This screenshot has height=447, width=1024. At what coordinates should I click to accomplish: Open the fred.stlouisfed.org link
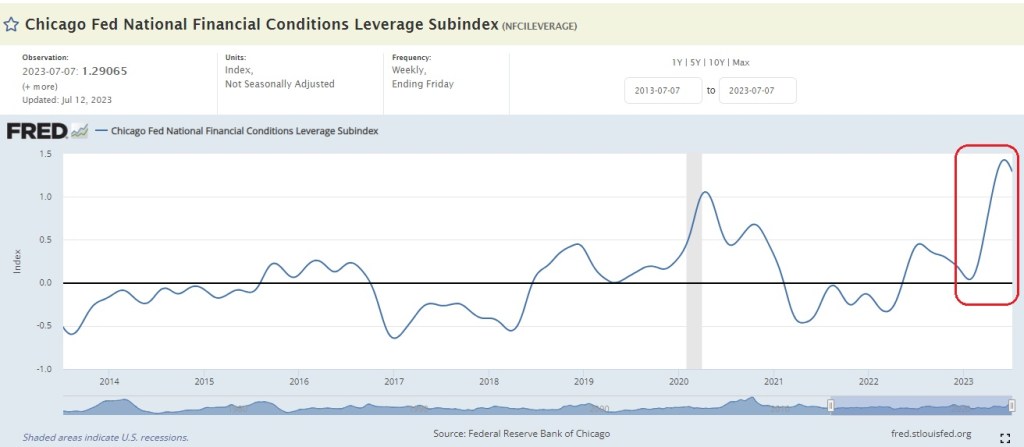point(930,434)
